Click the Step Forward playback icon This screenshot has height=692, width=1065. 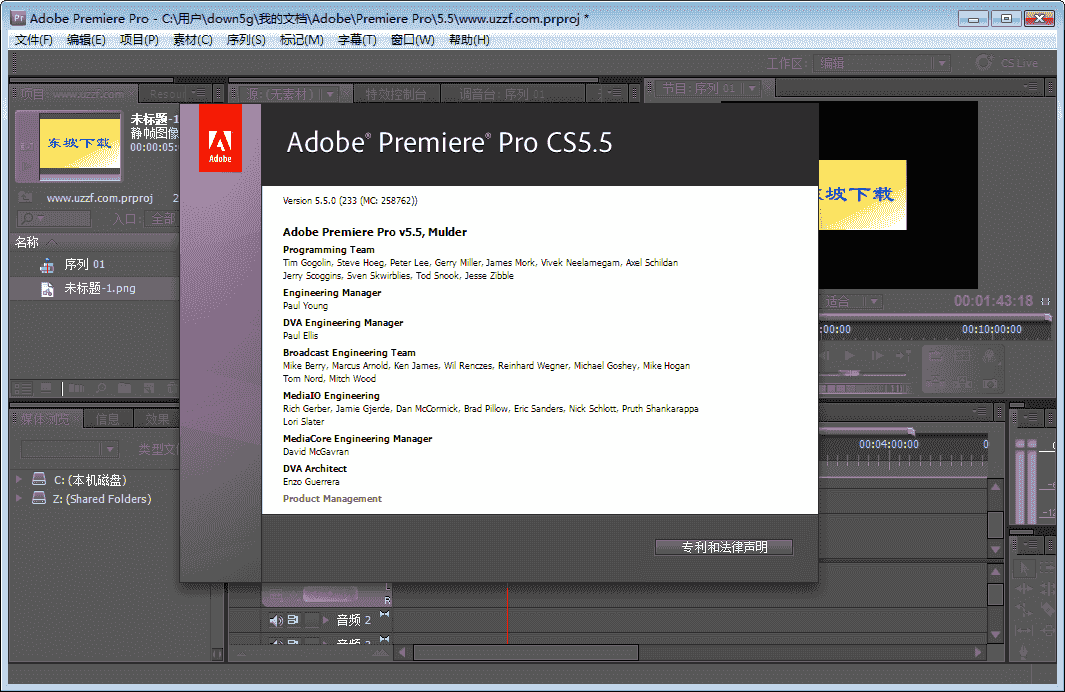(877, 355)
